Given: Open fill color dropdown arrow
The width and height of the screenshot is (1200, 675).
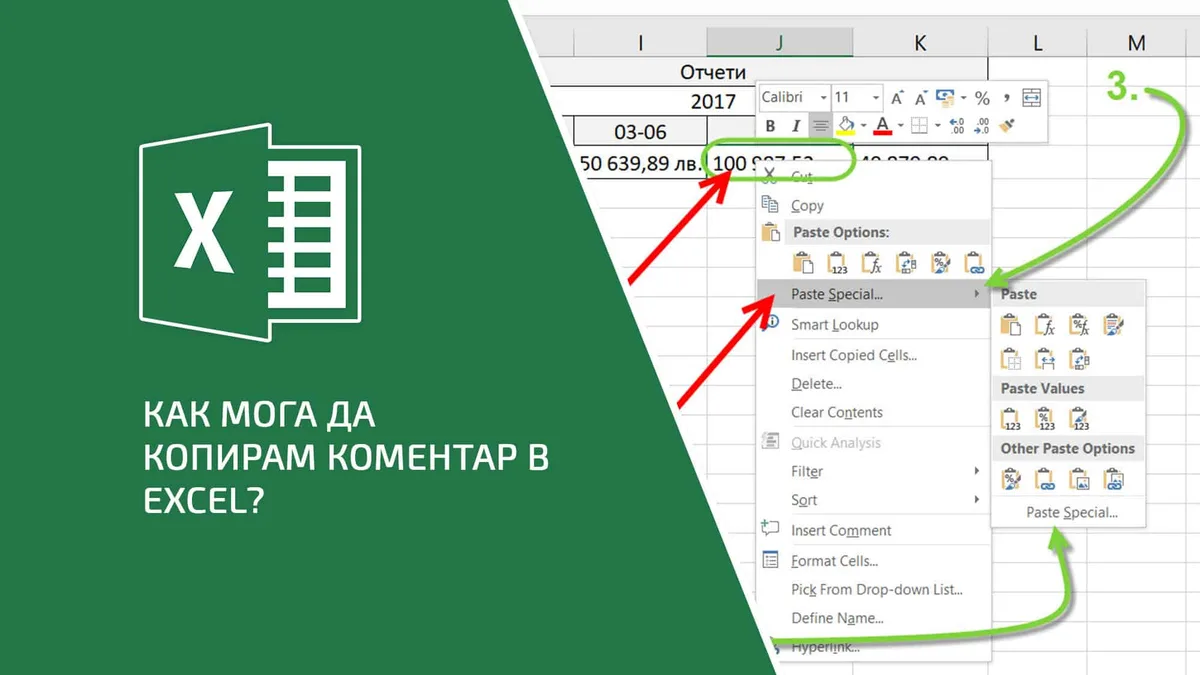Looking at the screenshot, I should (863, 126).
